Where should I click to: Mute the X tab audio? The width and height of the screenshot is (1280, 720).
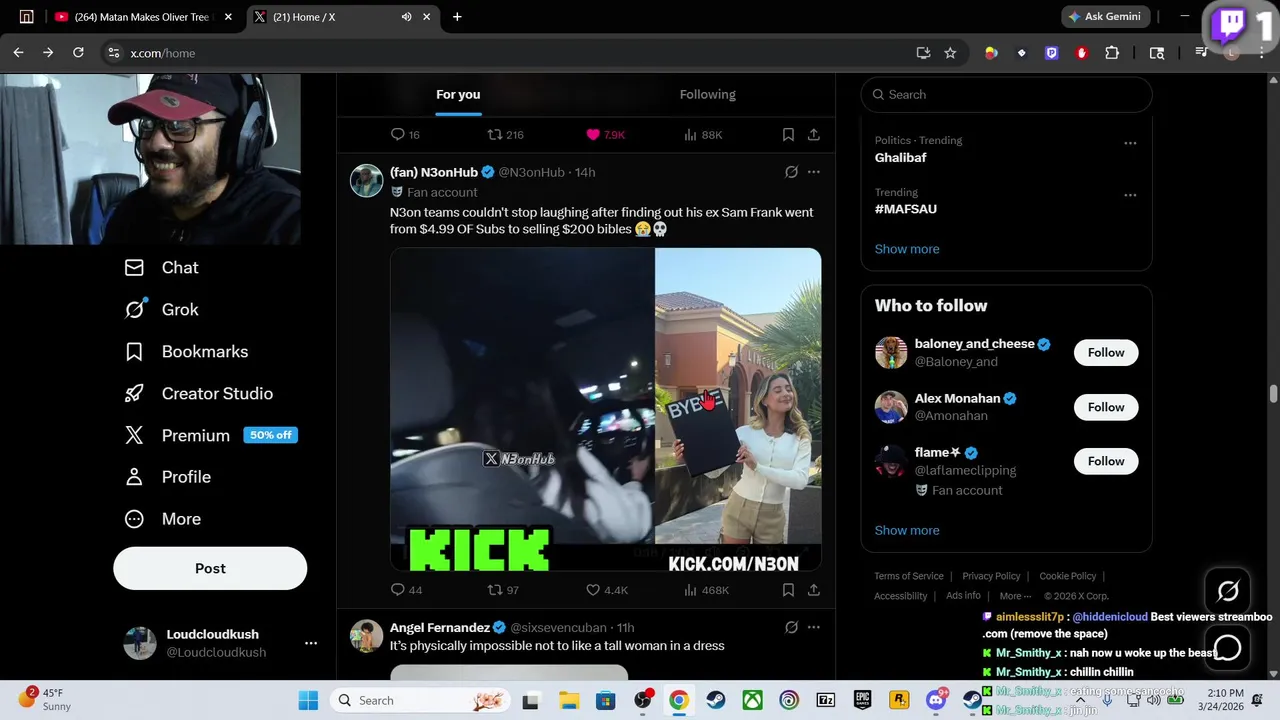tap(406, 17)
